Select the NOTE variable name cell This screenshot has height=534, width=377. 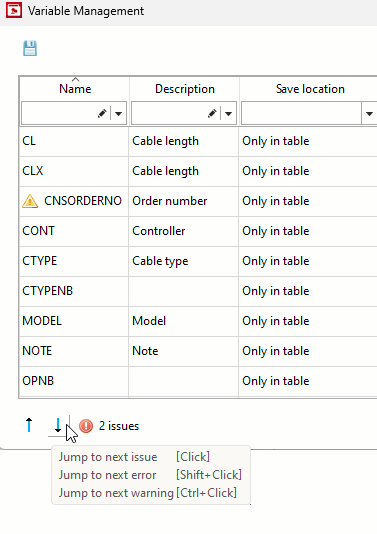(x=74, y=351)
